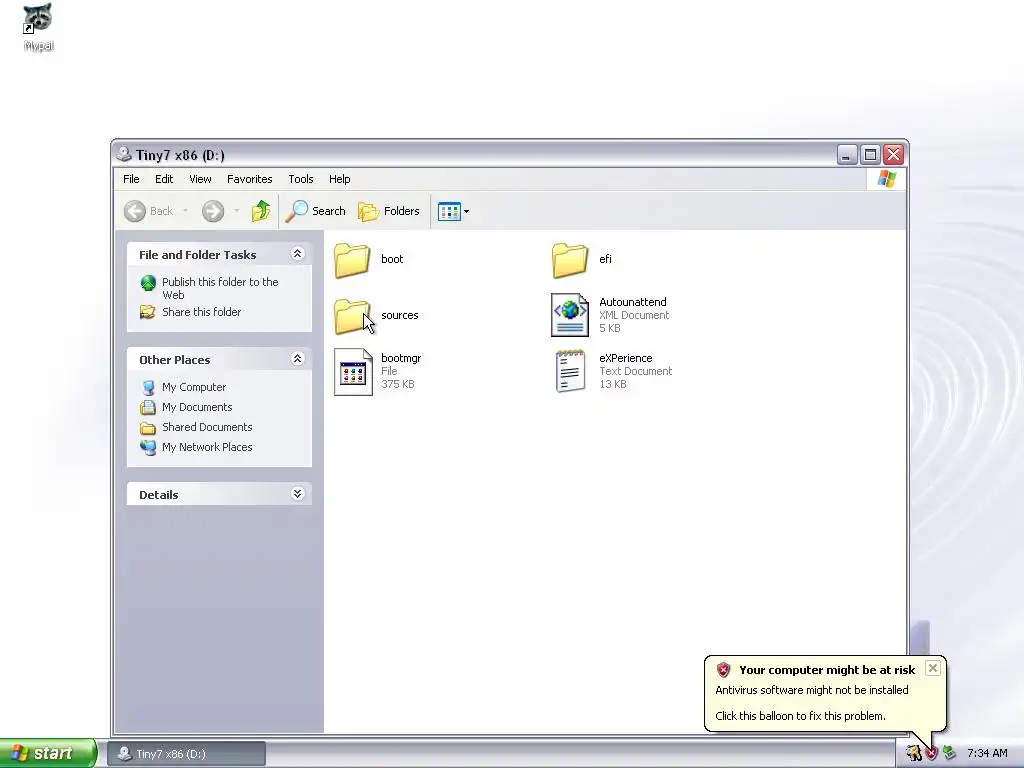Select the Autounattend file name
The image size is (1024, 768).
633,302
